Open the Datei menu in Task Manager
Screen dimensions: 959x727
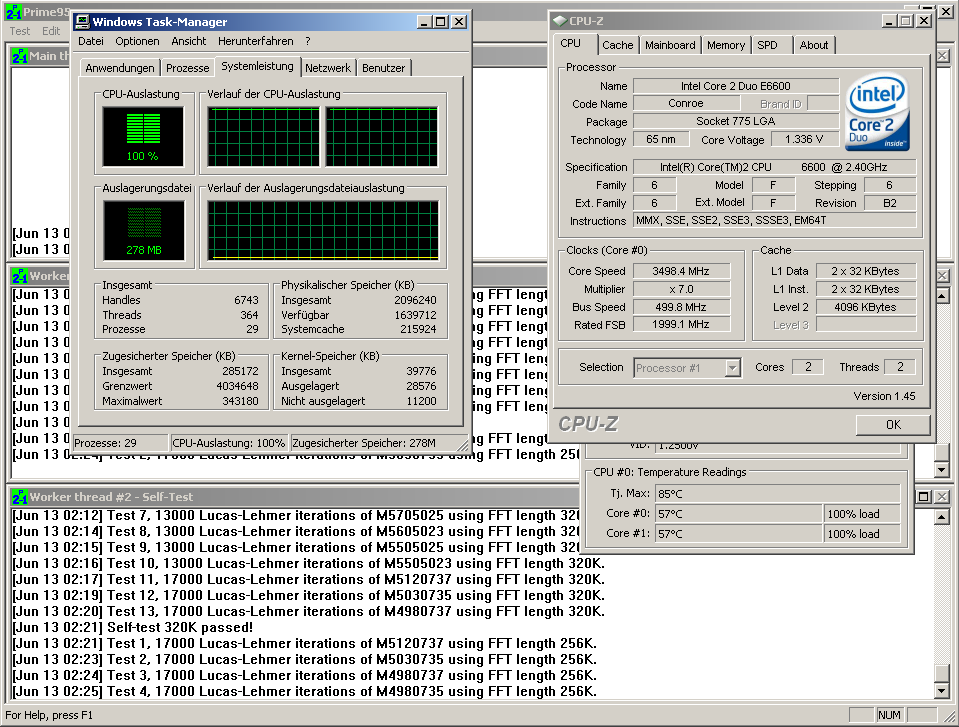91,42
